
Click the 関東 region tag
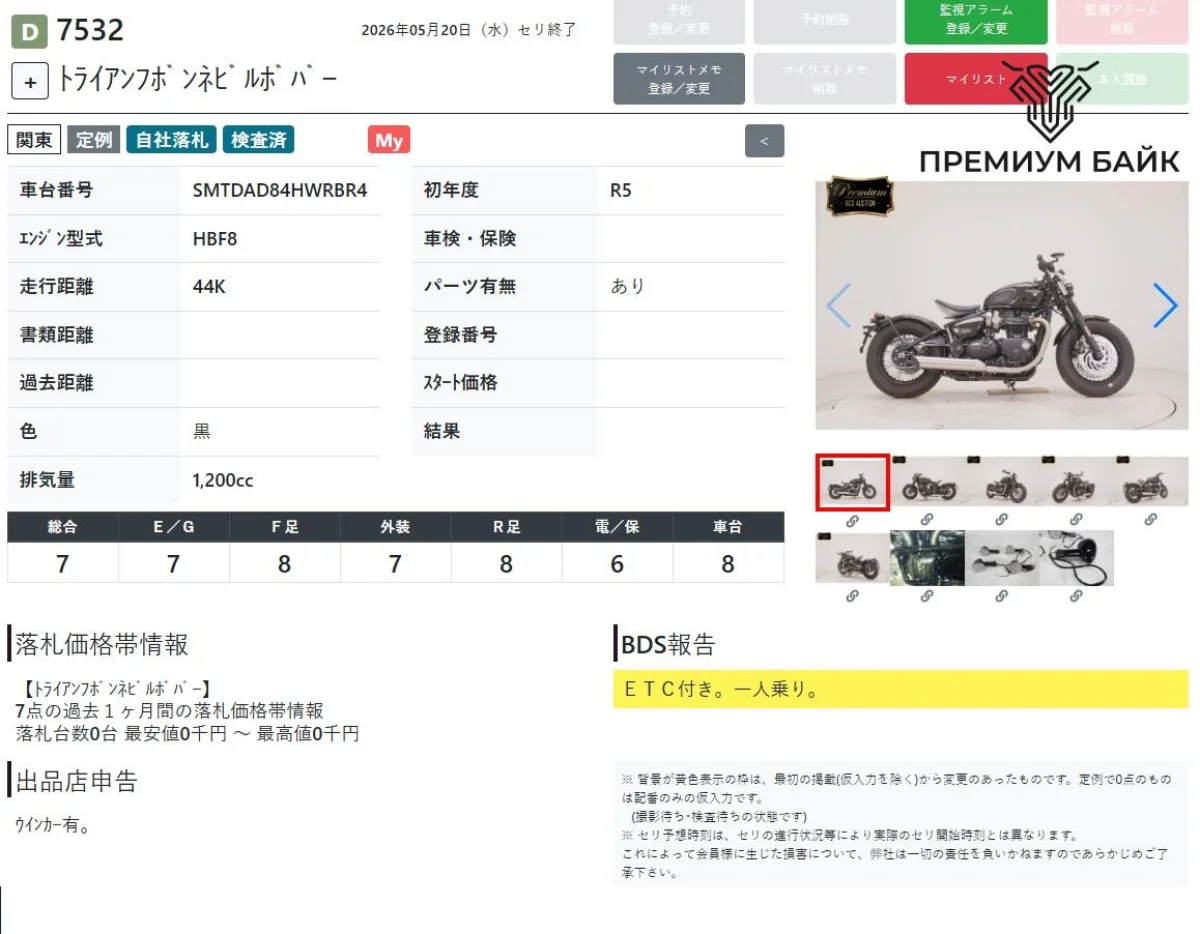pyautogui.click(x=34, y=140)
